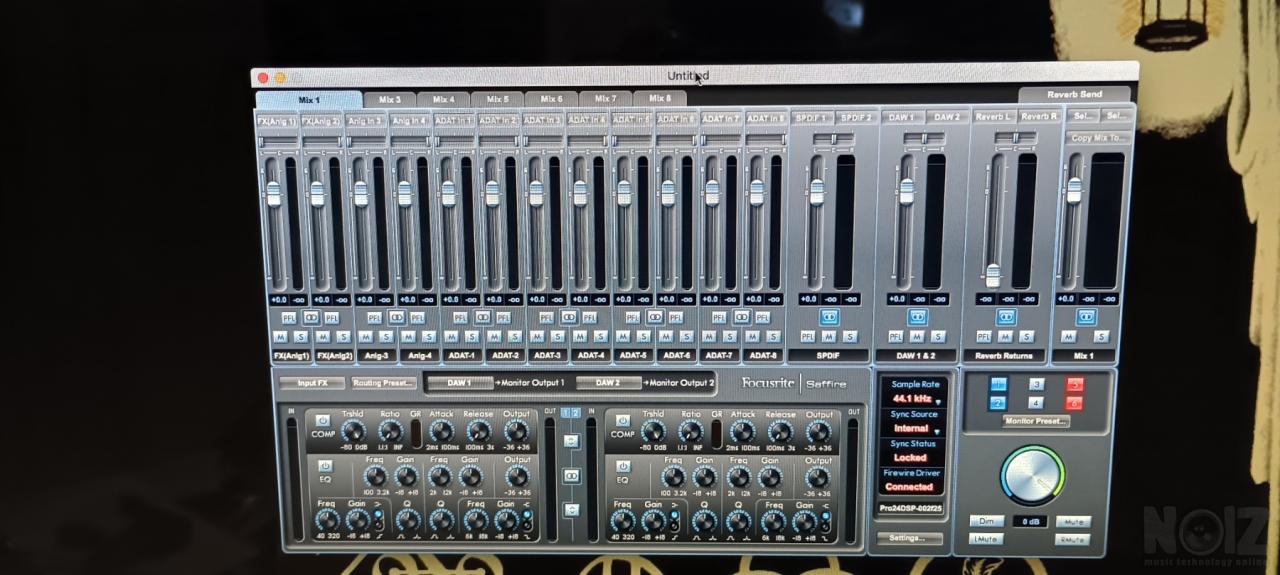
Task: Click stereo link icon on DAW 1 & 2
Action: 917,317
